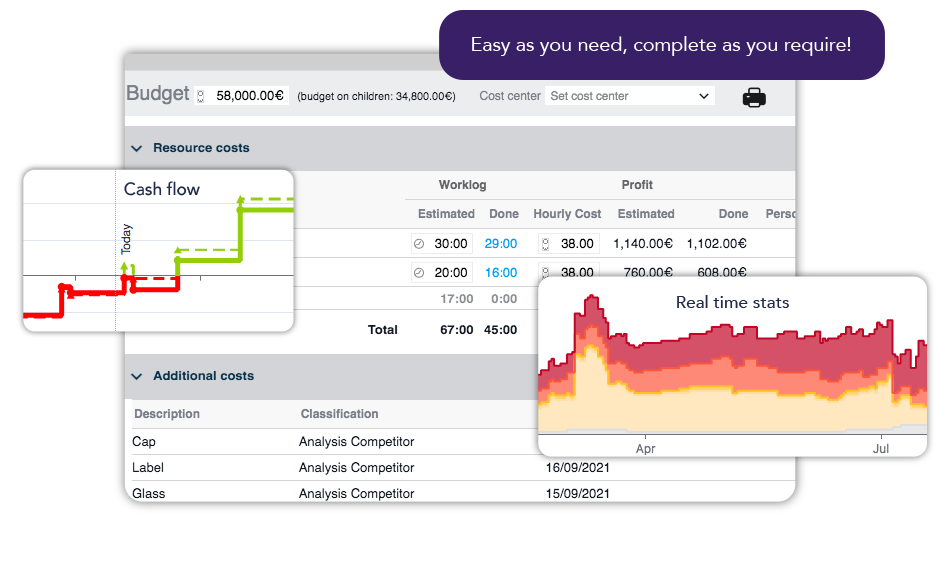Image resolution: width=950 pixels, height=570 pixels.
Task: Click the small icon before the 58,000.00€ budget field
Action: (201, 97)
